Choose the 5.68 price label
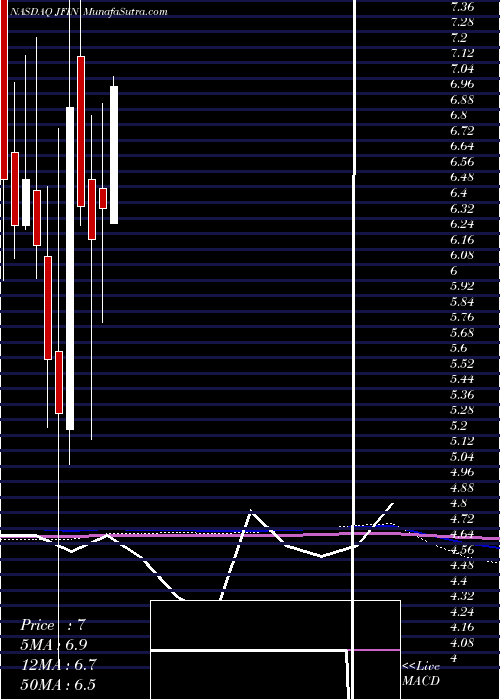 click(462, 333)
